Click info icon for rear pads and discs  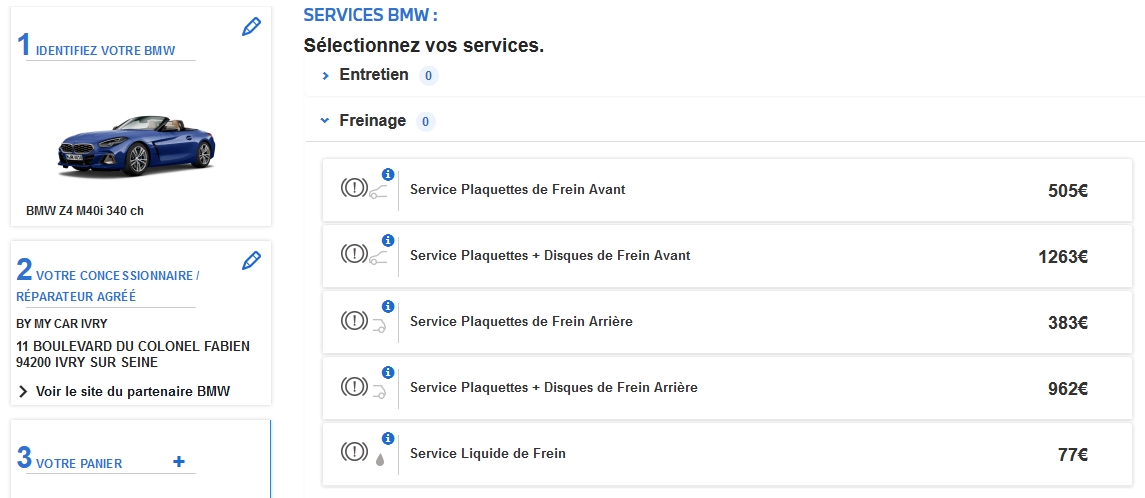388,372
